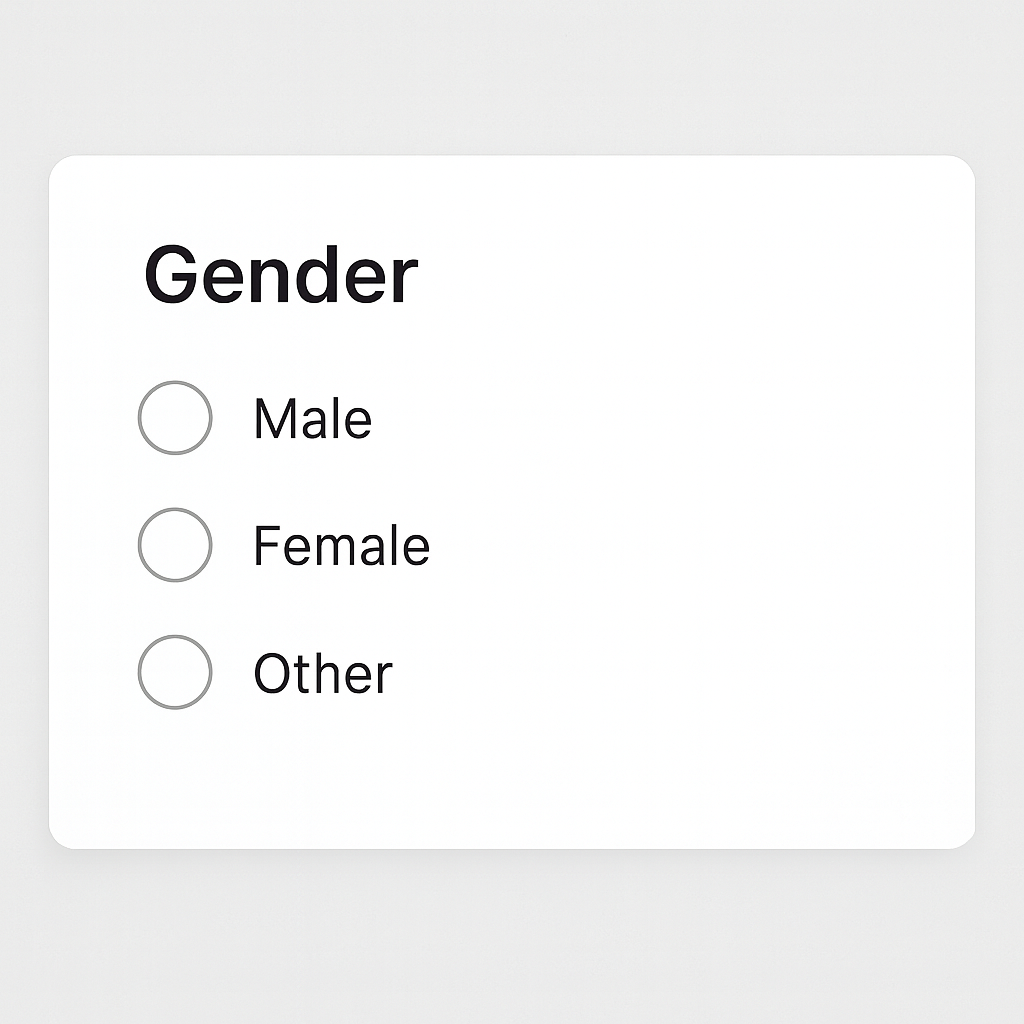Image resolution: width=1024 pixels, height=1024 pixels.
Task: Click the Female label text
Action: (341, 546)
